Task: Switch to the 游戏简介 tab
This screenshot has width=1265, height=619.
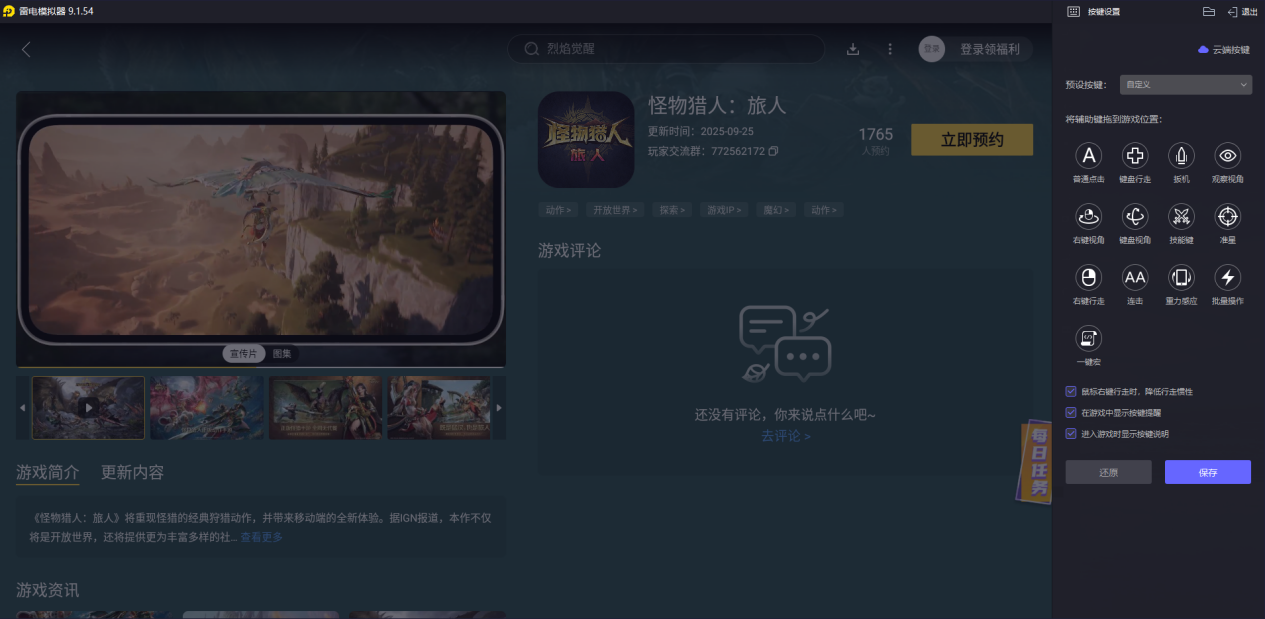Action: click(47, 472)
